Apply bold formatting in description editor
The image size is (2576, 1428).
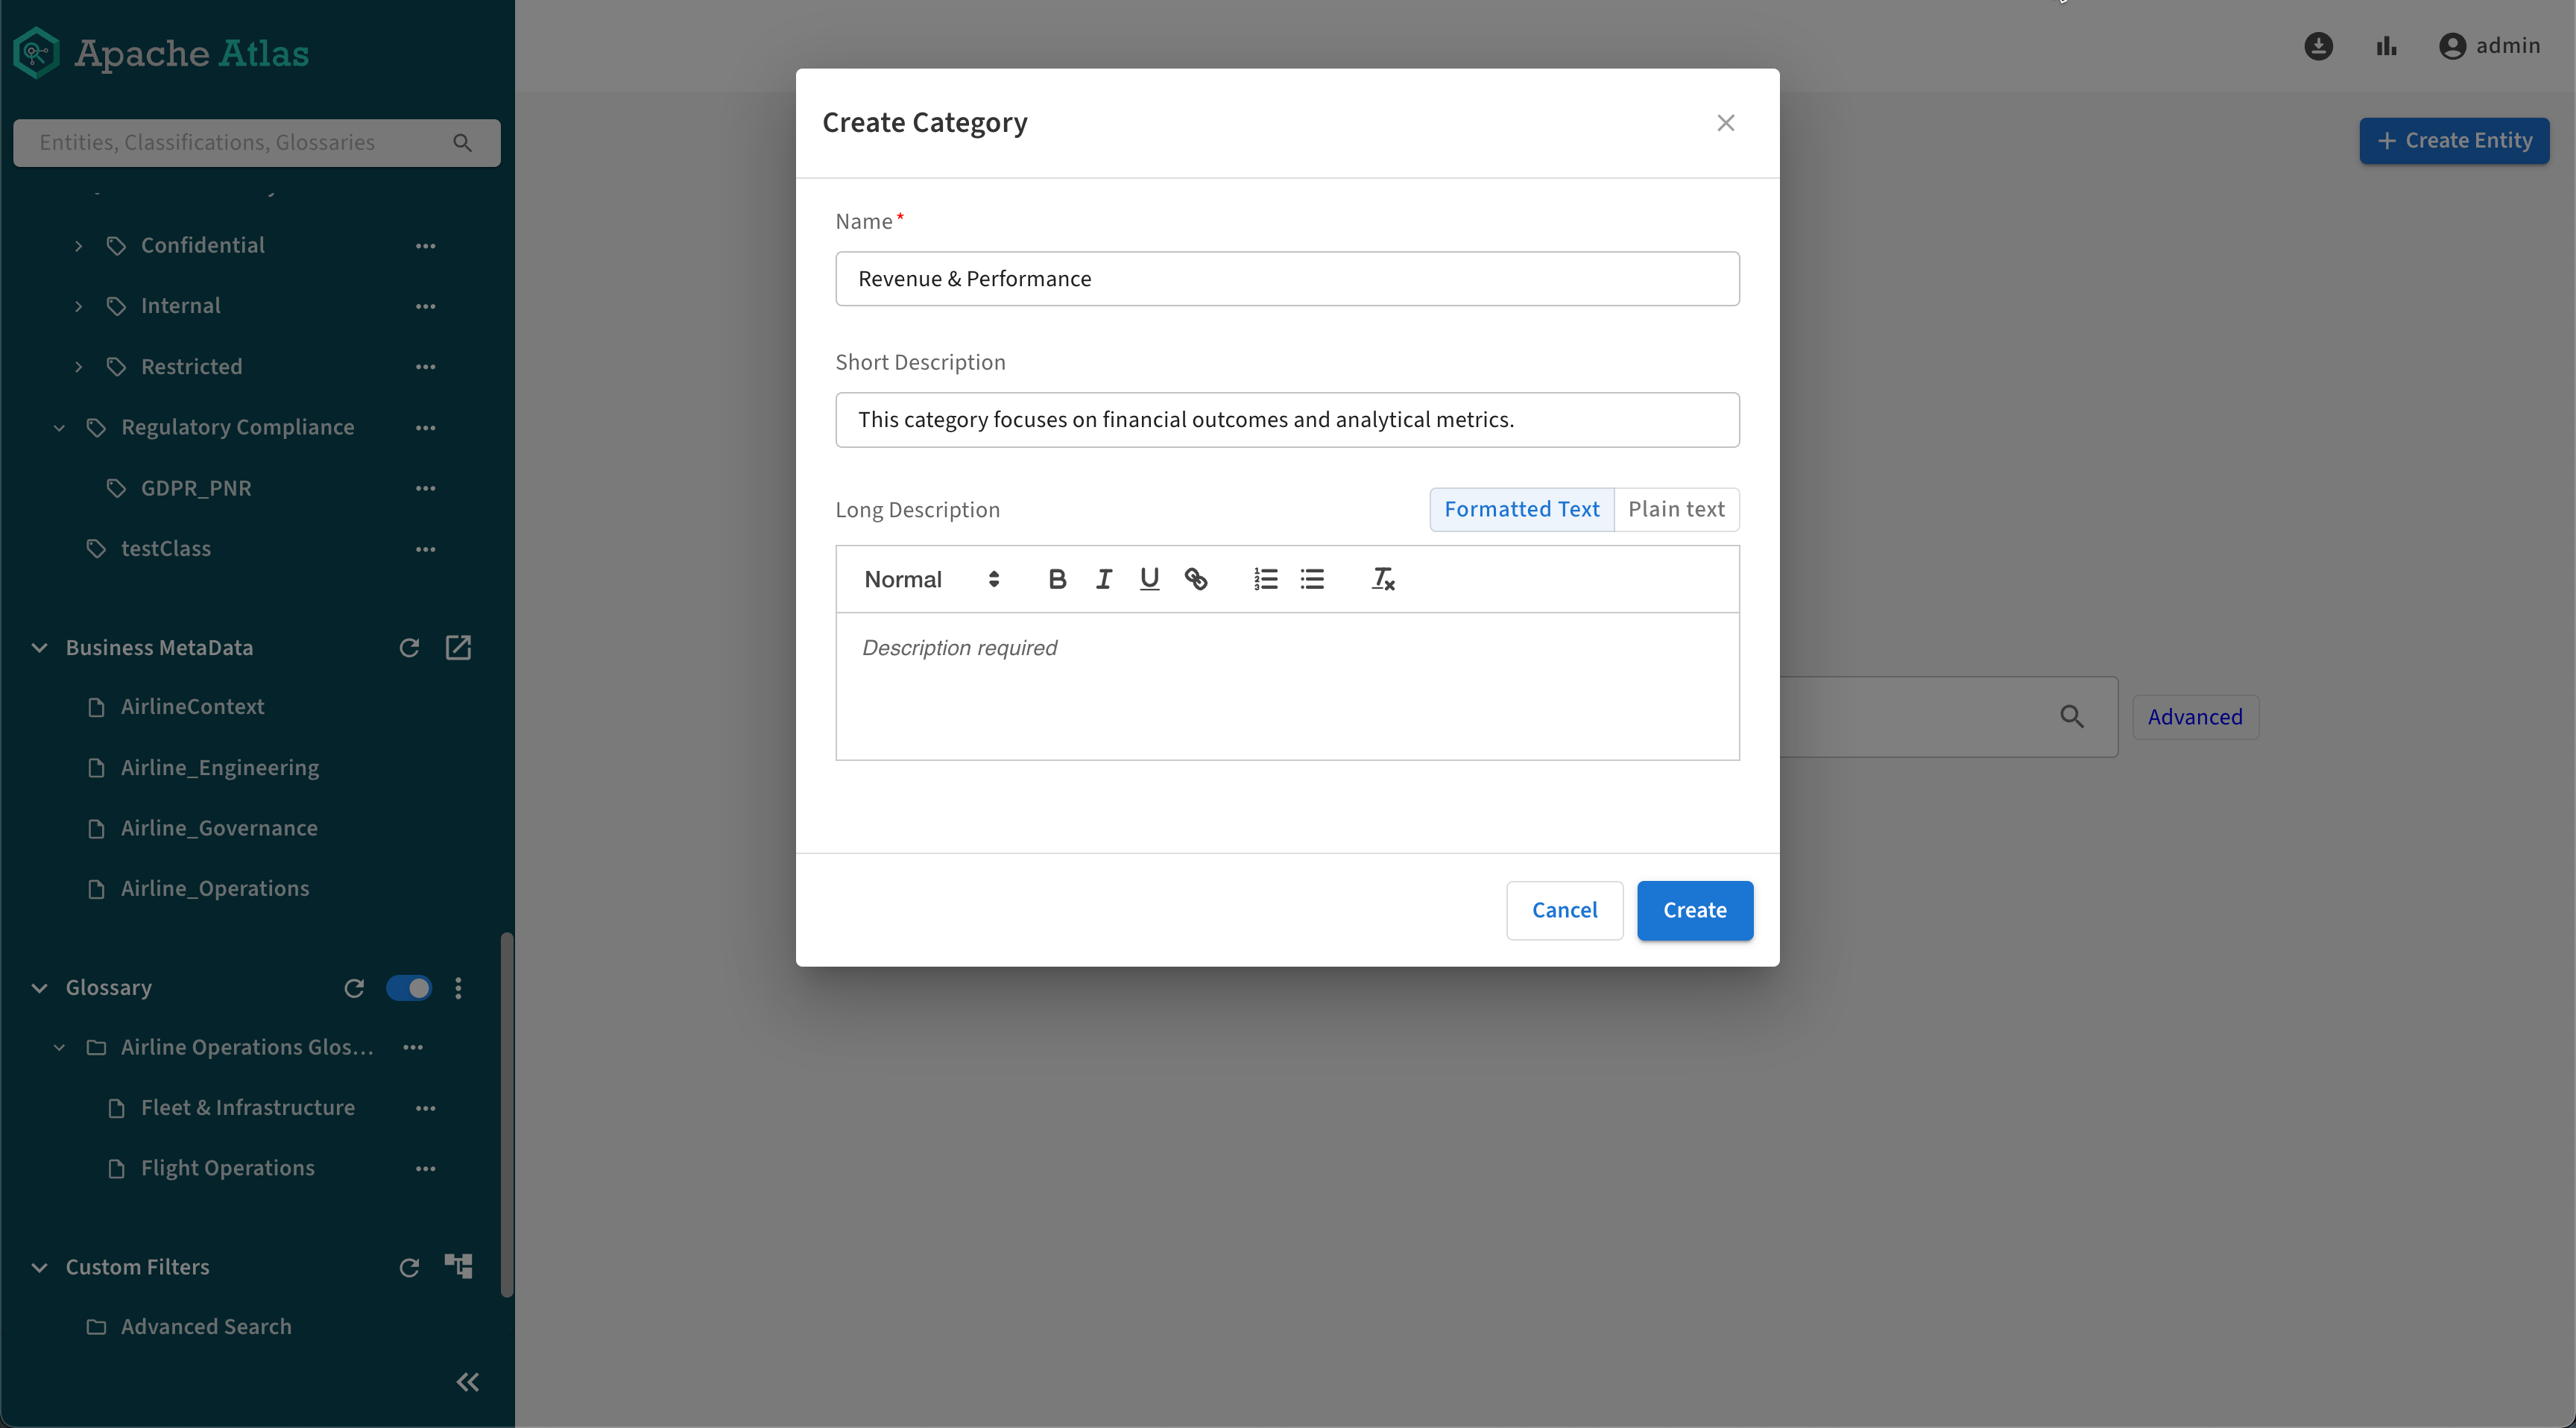pos(1057,579)
